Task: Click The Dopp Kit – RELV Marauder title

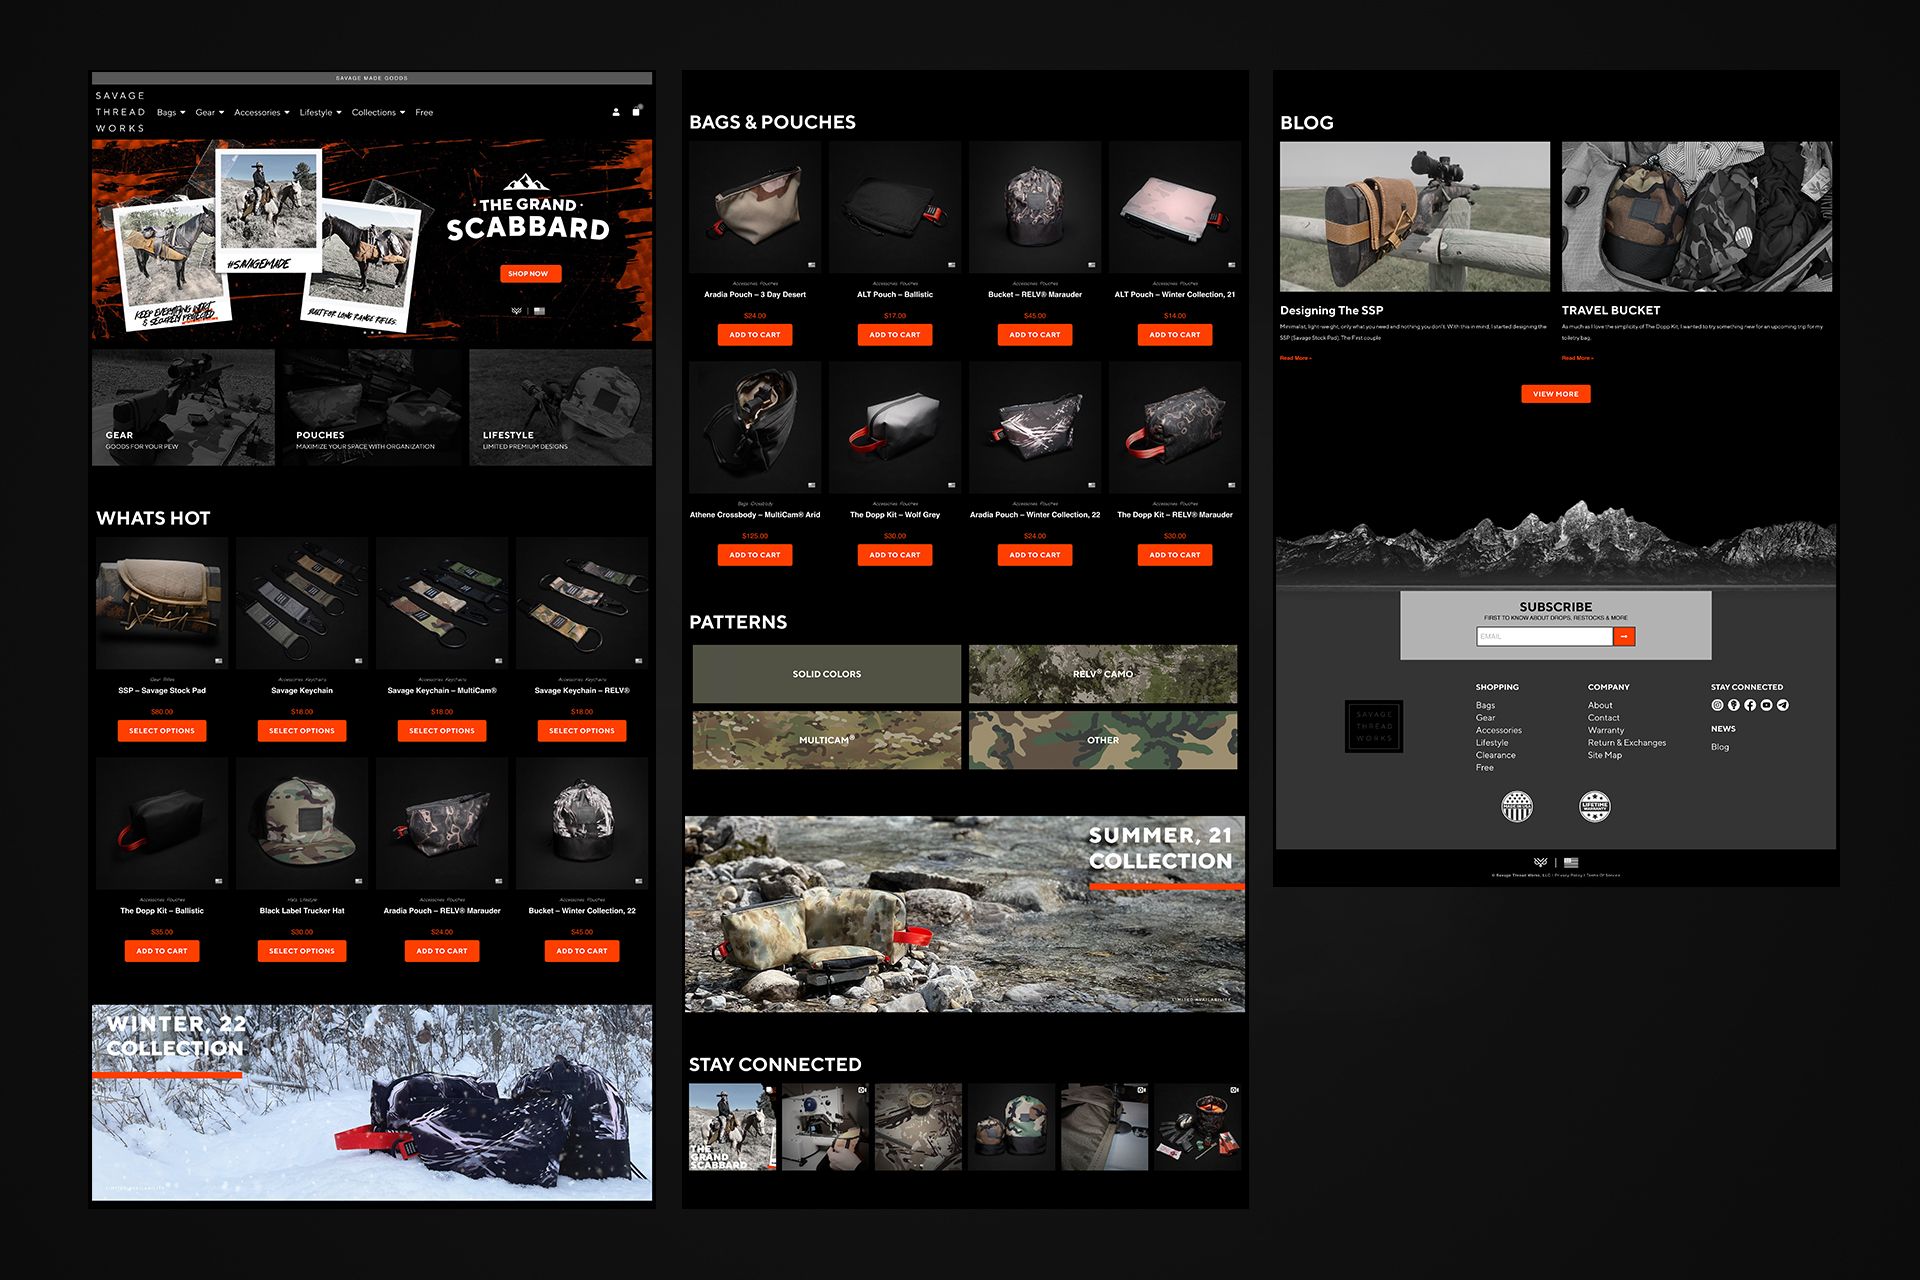Action: click(x=1175, y=514)
